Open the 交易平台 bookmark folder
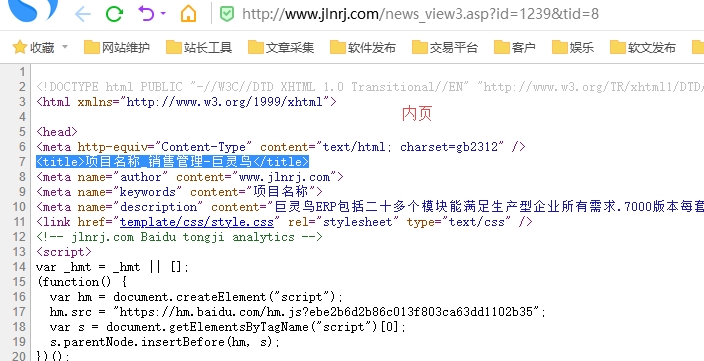This screenshot has width=704, height=361. 445,47
